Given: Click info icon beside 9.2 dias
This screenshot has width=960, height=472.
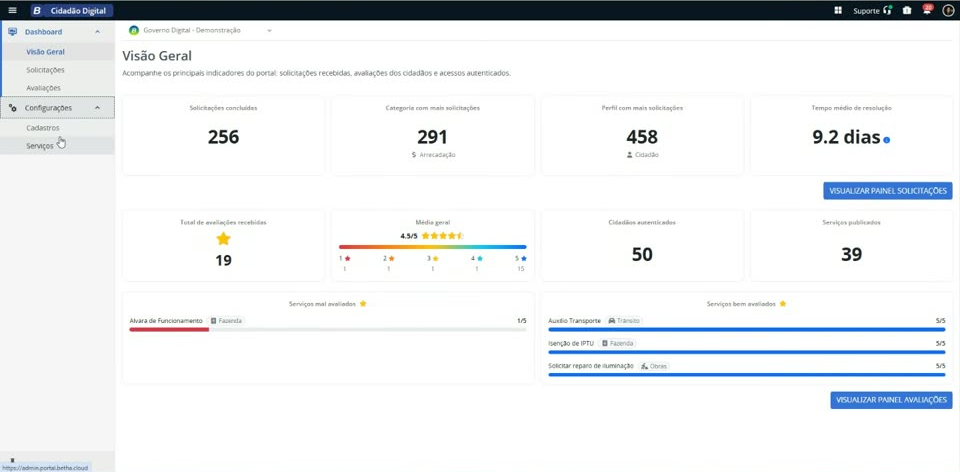Looking at the screenshot, I should point(887,140).
